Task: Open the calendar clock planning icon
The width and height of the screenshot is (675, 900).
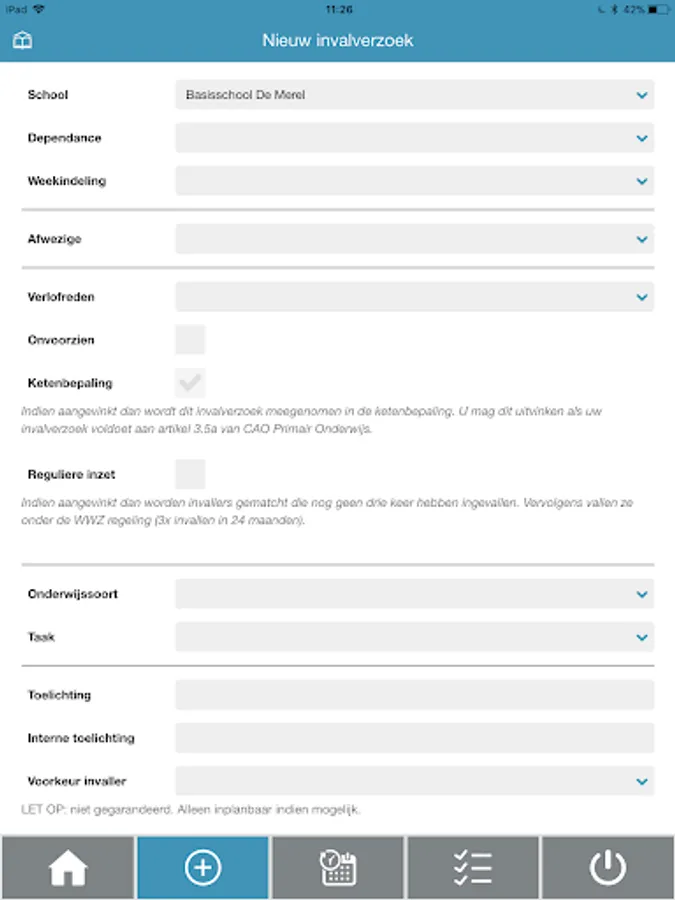Action: (338, 868)
